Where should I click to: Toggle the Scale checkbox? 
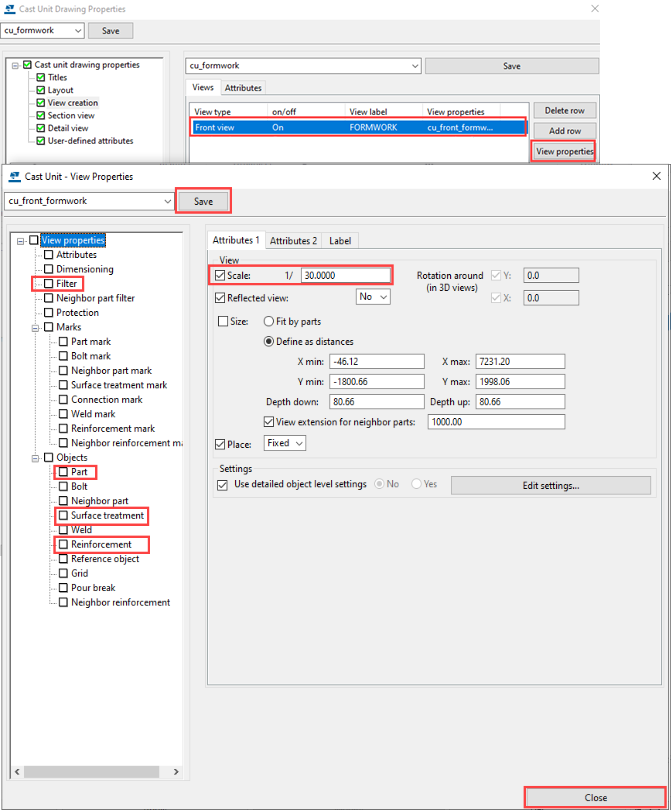221,275
